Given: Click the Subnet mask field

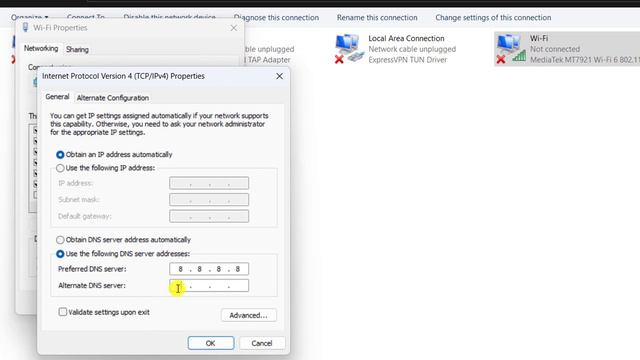Looking at the screenshot, I should [x=209, y=200].
